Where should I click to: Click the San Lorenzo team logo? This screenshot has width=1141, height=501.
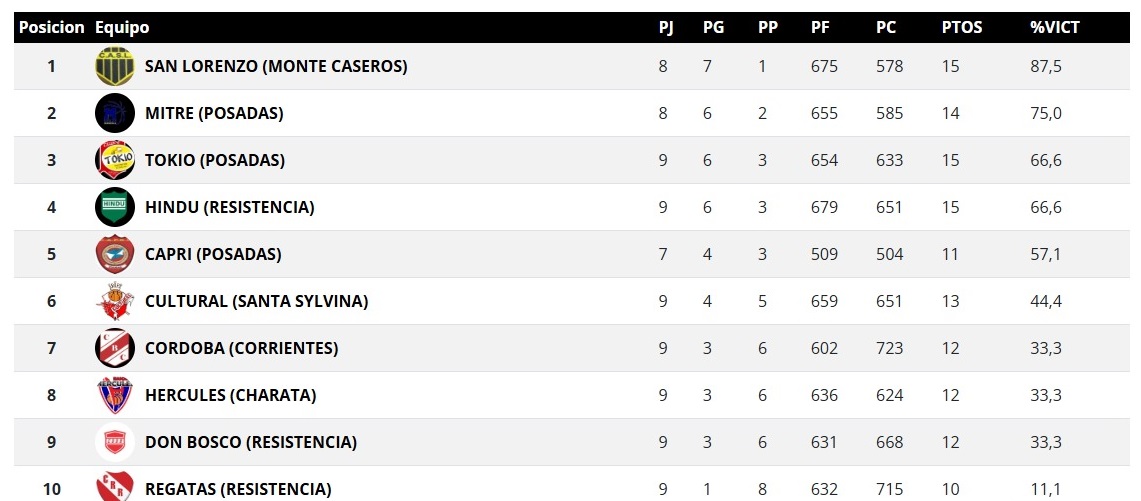tap(114, 67)
